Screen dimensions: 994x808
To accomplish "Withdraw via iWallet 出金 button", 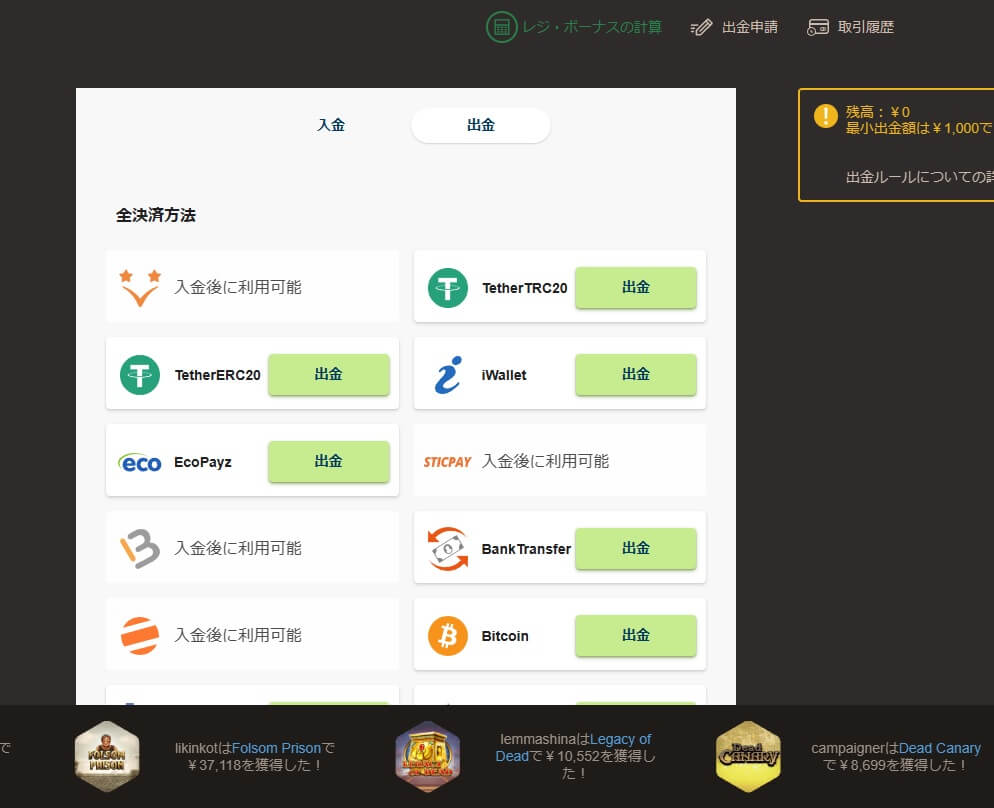I will [x=636, y=374].
